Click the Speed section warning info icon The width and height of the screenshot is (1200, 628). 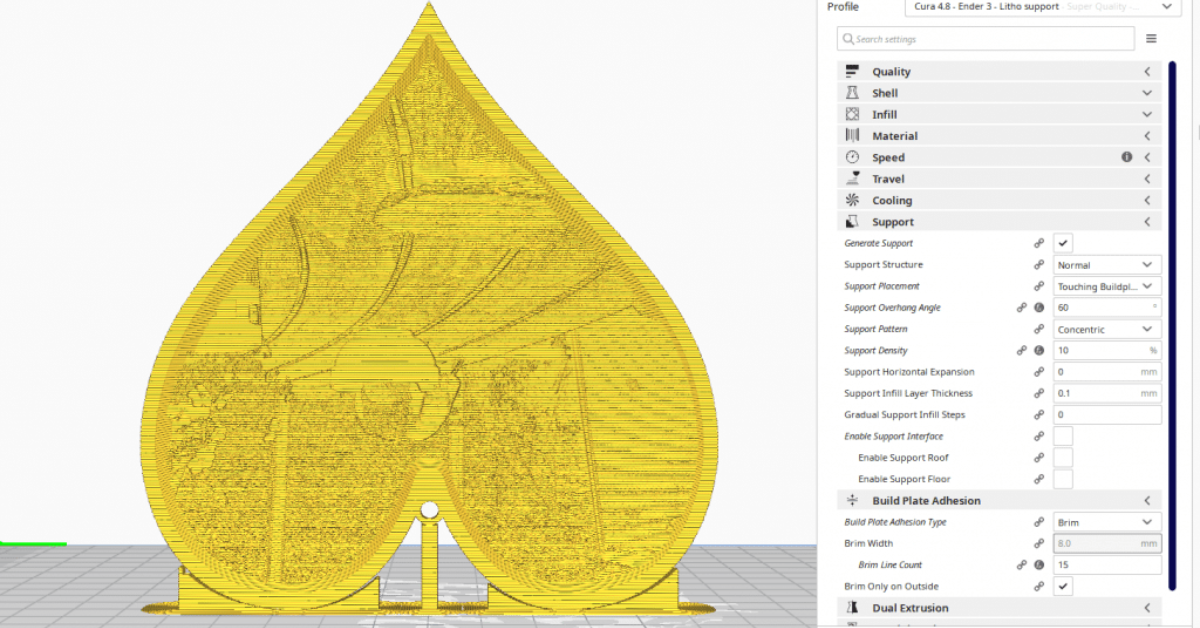click(1126, 157)
